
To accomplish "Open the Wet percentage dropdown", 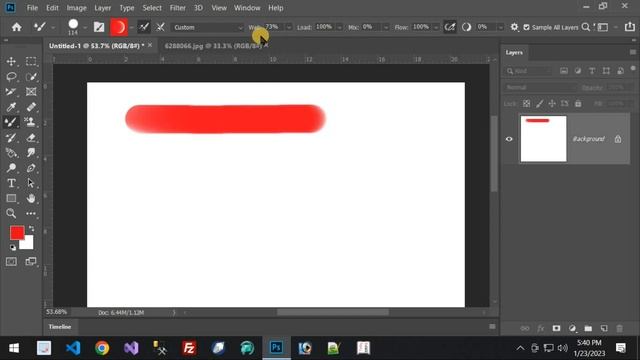I will tap(289, 27).
